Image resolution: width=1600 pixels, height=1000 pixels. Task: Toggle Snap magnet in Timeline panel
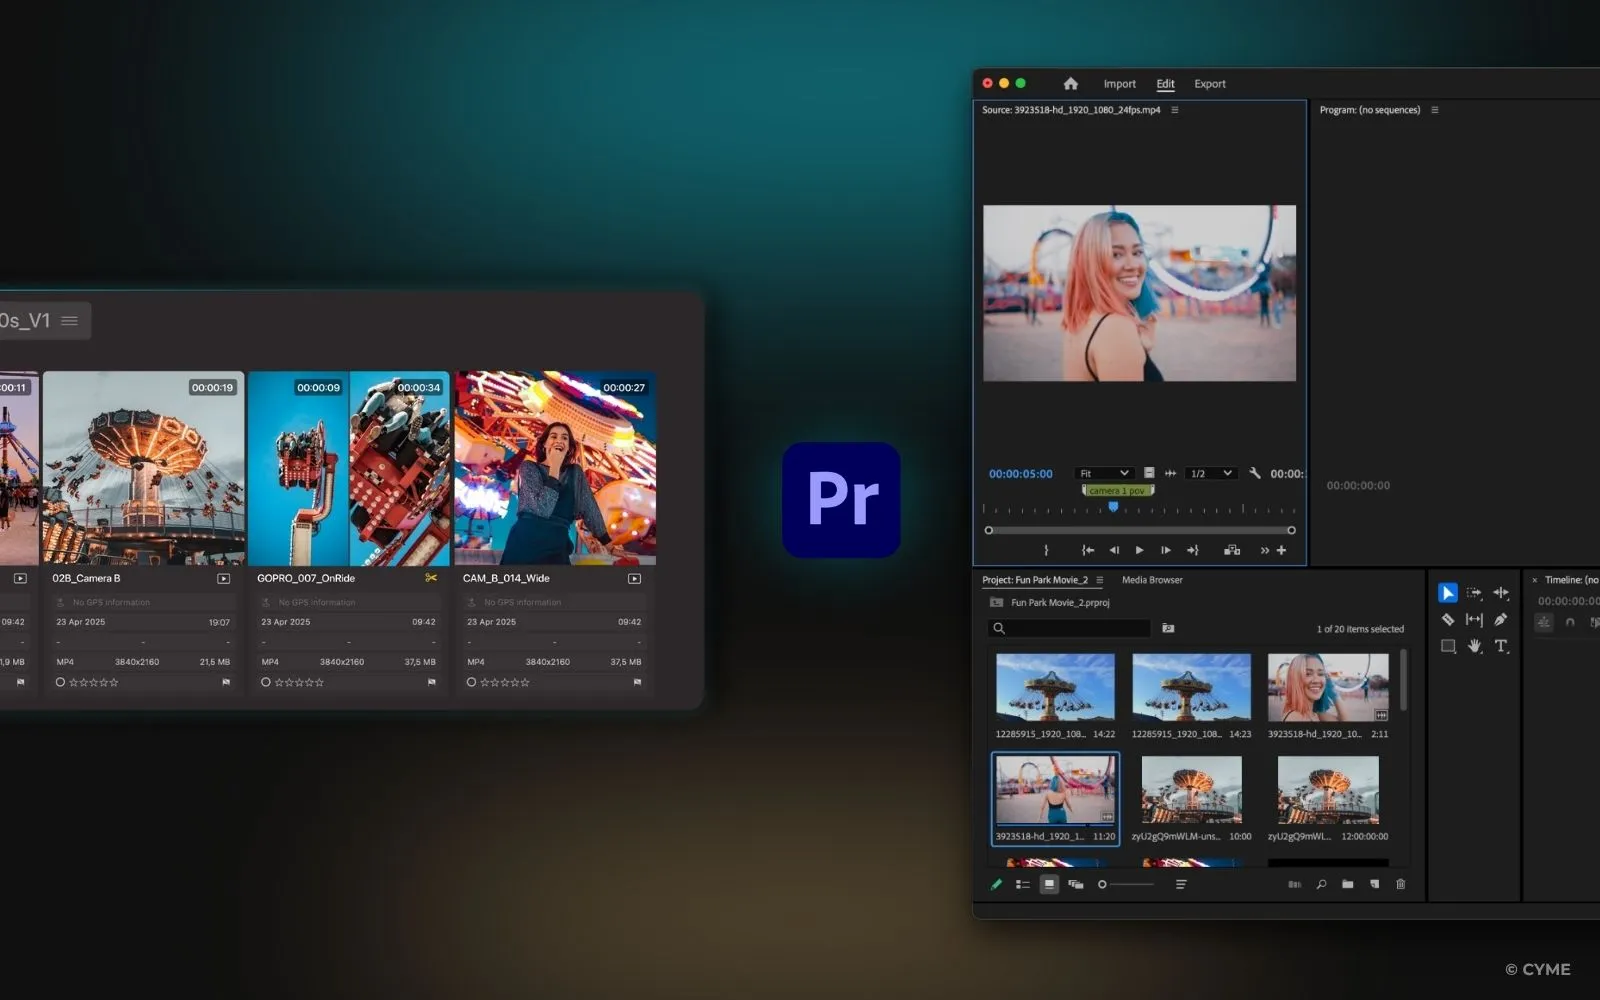[x=1570, y=622]
